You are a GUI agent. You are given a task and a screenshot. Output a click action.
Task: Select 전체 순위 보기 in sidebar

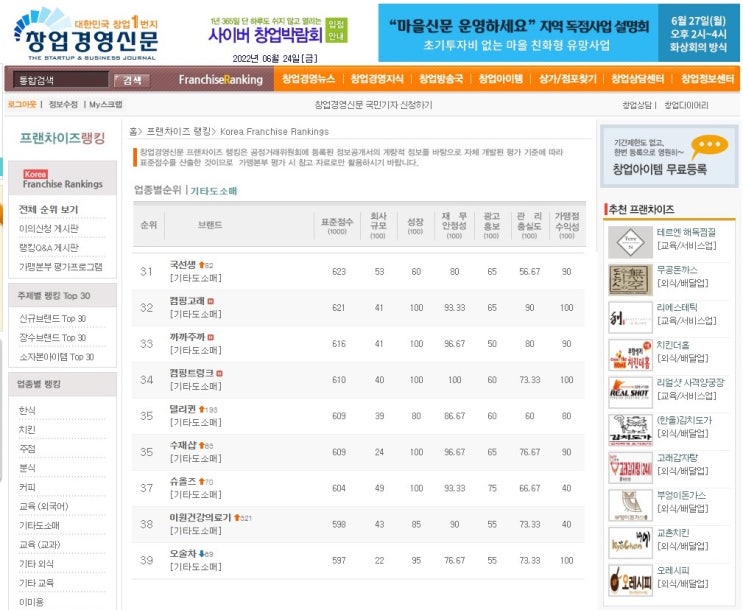[x=48, y=209]
